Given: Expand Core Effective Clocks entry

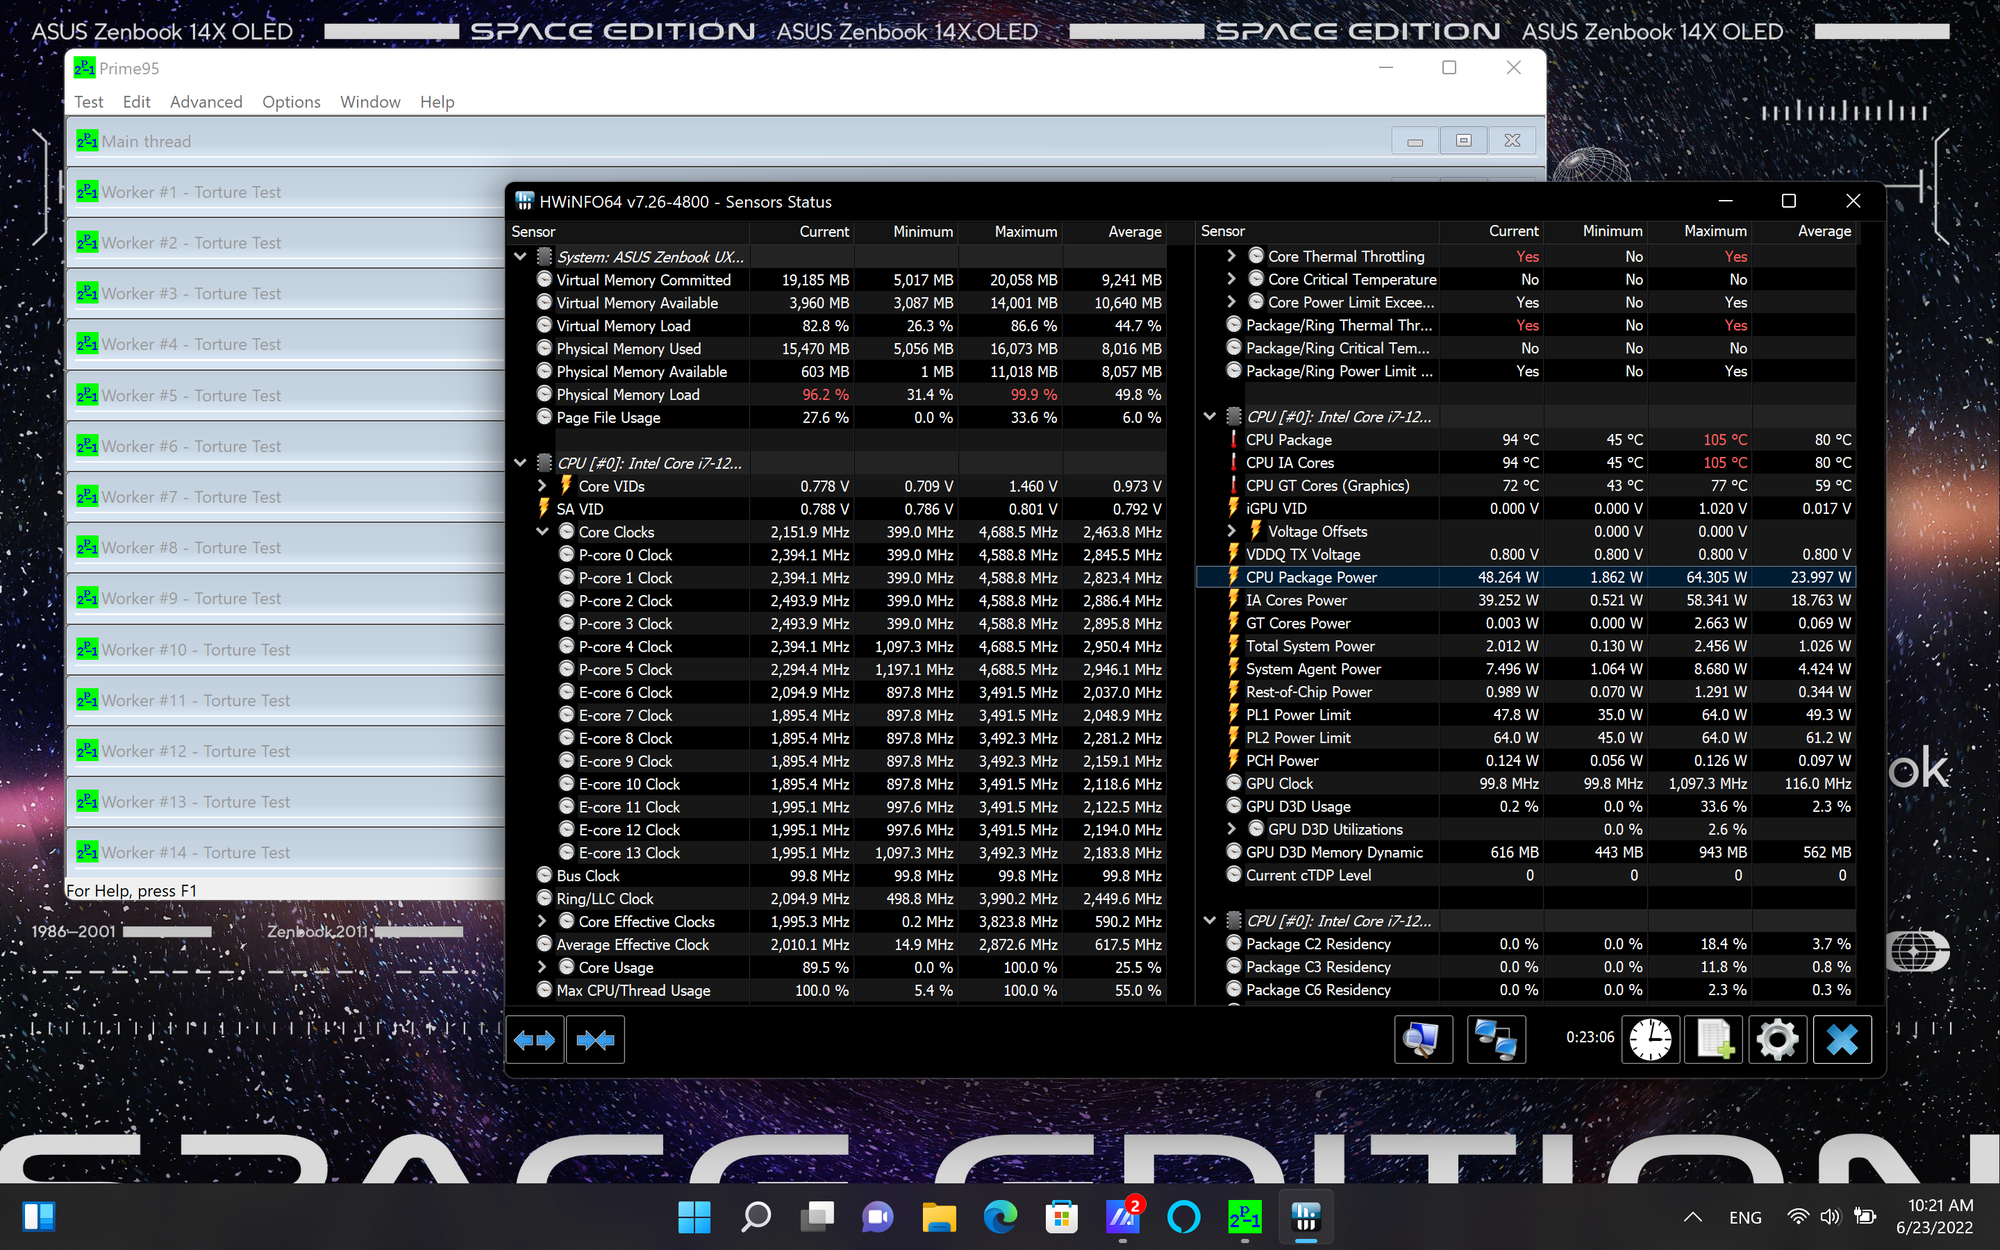Looking at the screenshot, I should (542, 922).
